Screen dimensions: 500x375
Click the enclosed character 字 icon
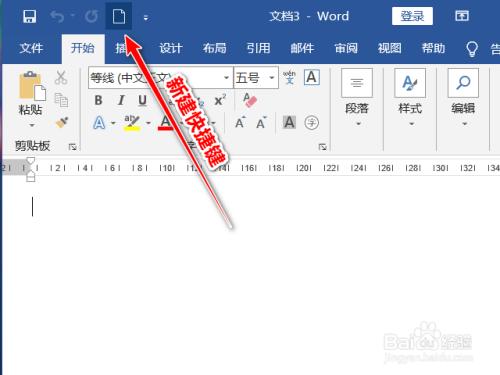coord(312,123)
